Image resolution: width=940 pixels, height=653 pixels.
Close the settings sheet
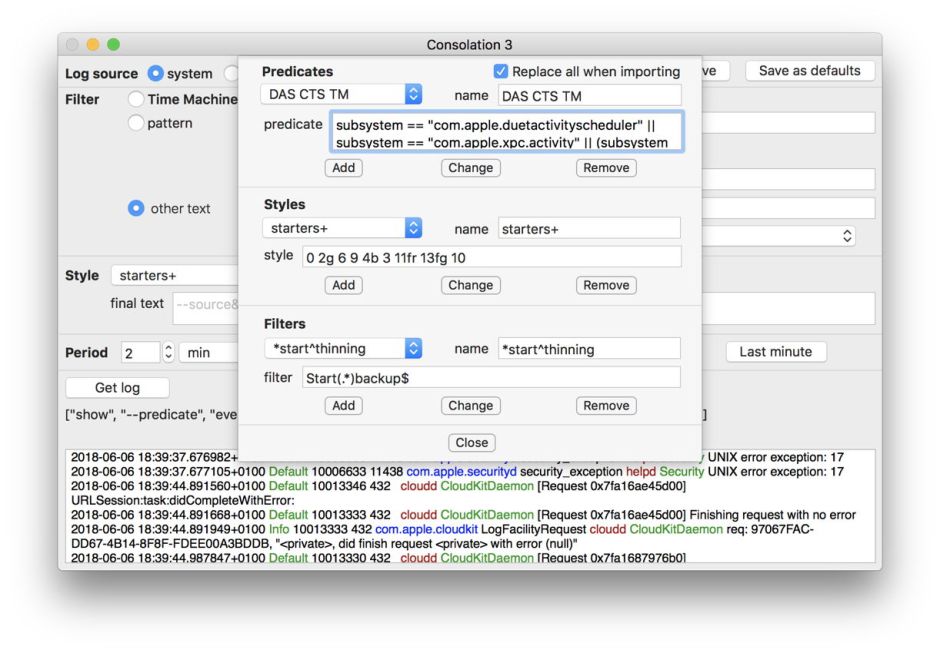(471, 443)
